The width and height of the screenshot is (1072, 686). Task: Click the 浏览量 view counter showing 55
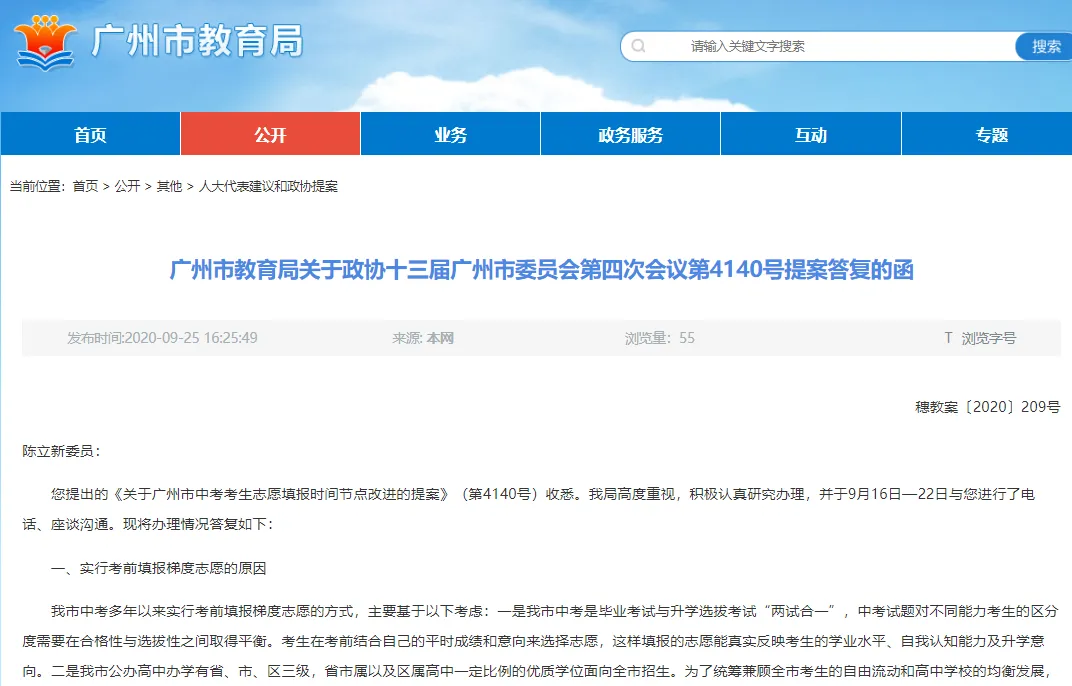[657, 338]
